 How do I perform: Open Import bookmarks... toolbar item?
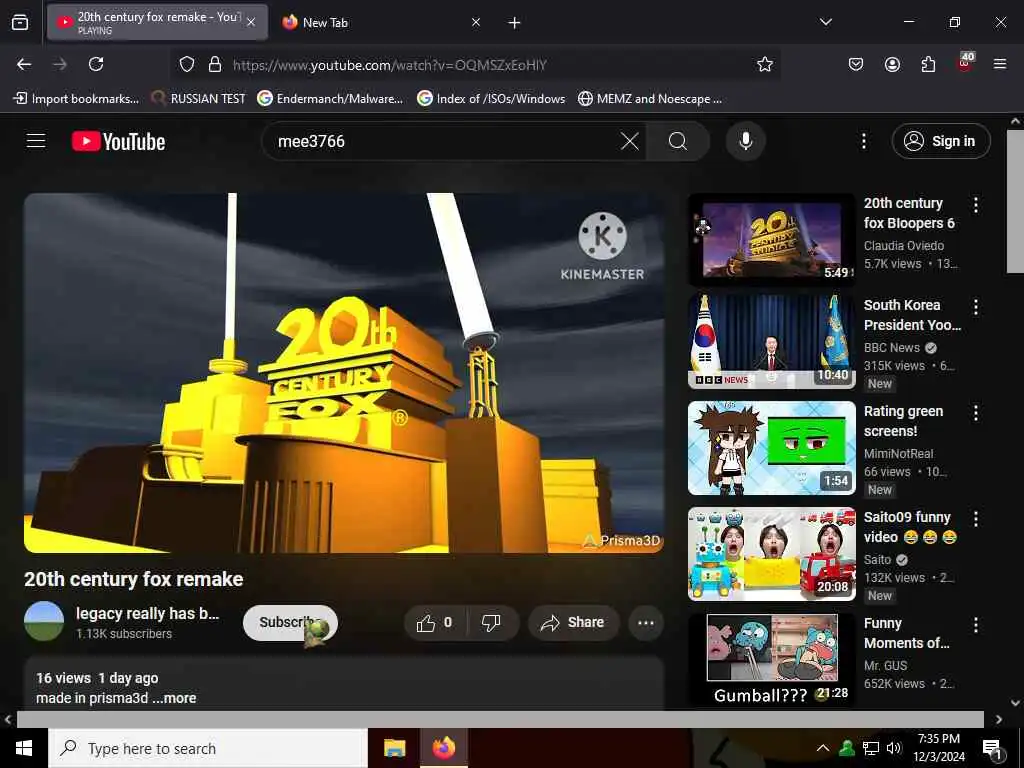pos(76,99)
